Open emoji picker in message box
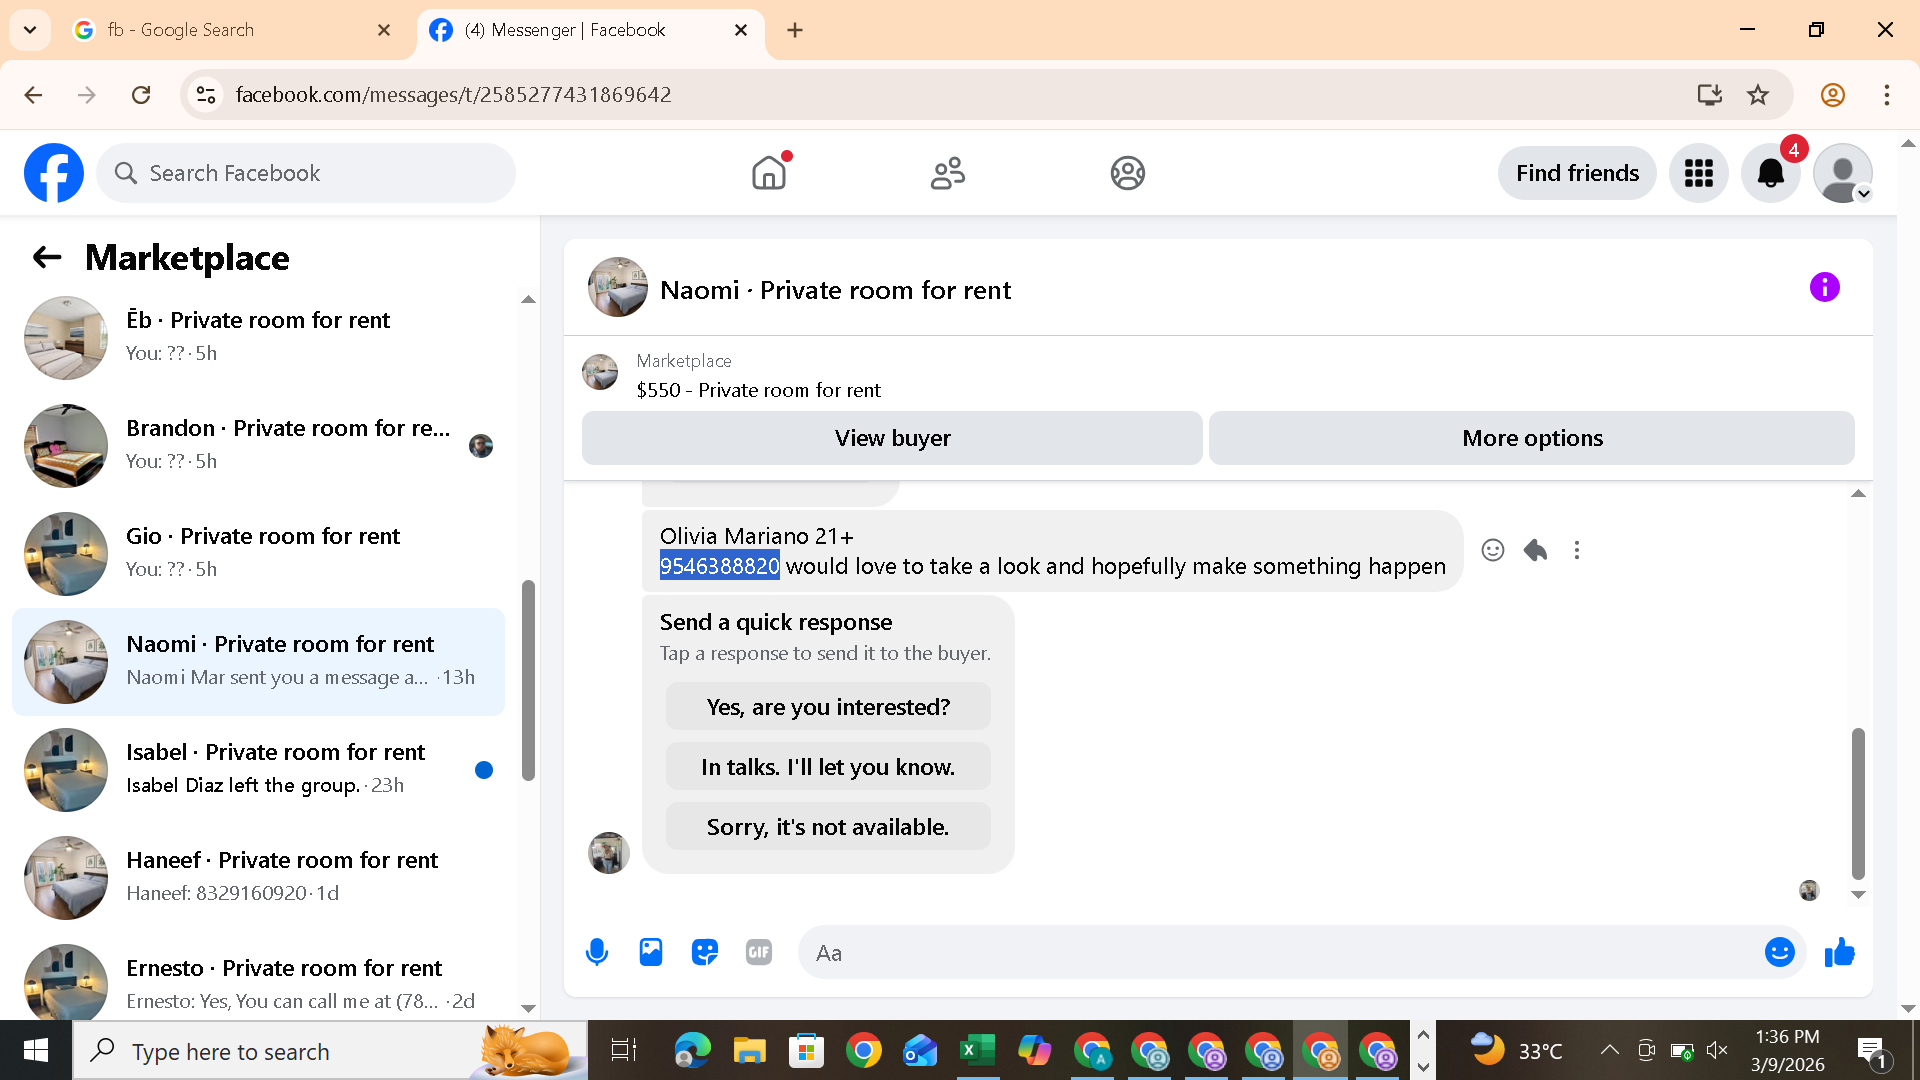The height and width of the screenshot is (1080, 1920). [x=1779, y=952]
